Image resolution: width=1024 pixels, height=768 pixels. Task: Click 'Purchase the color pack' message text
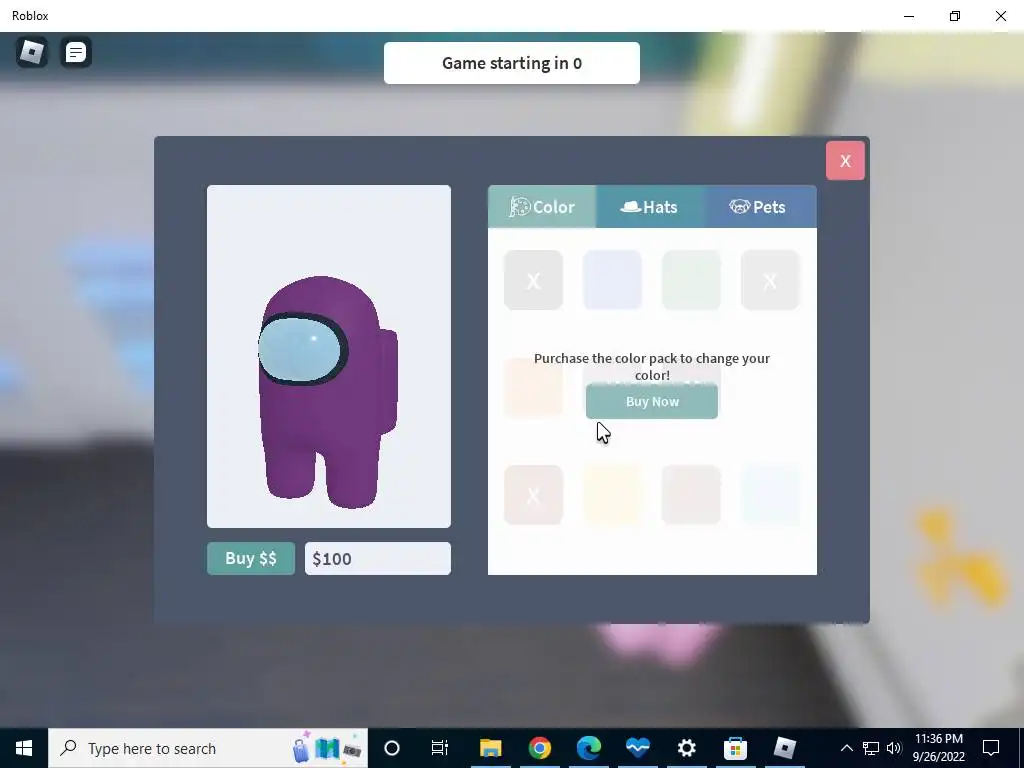(x=652, y=366)
